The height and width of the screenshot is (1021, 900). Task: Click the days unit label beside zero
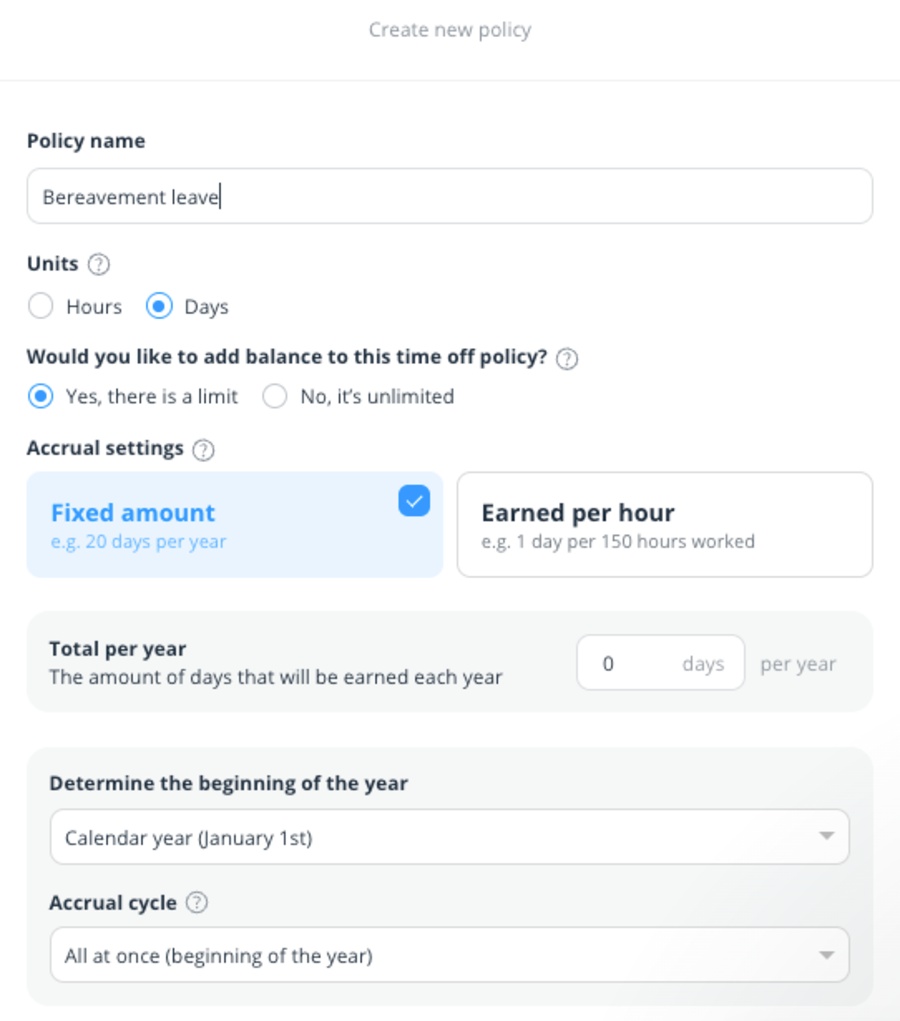(x=703, y=663)
